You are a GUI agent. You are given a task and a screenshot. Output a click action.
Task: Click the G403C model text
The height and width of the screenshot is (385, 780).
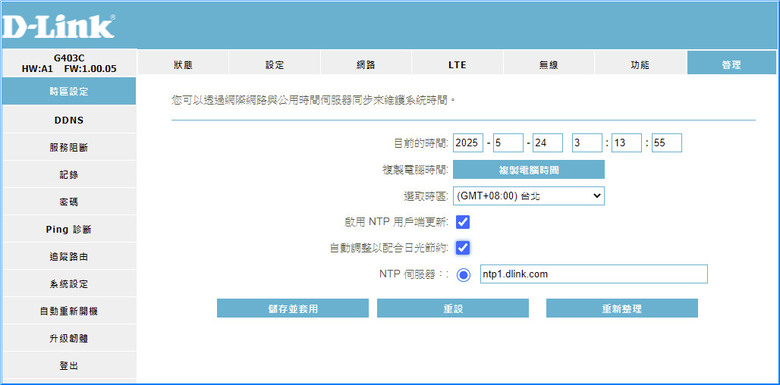click(69, 59)
